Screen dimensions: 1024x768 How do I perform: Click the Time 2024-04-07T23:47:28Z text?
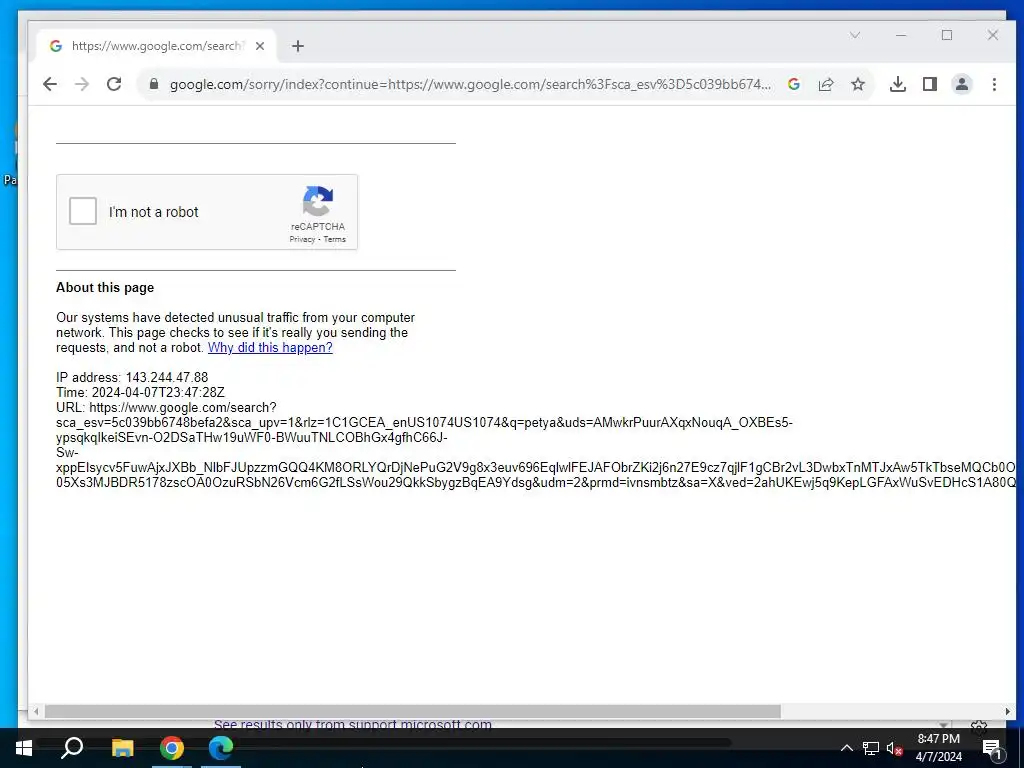(140, 392)
